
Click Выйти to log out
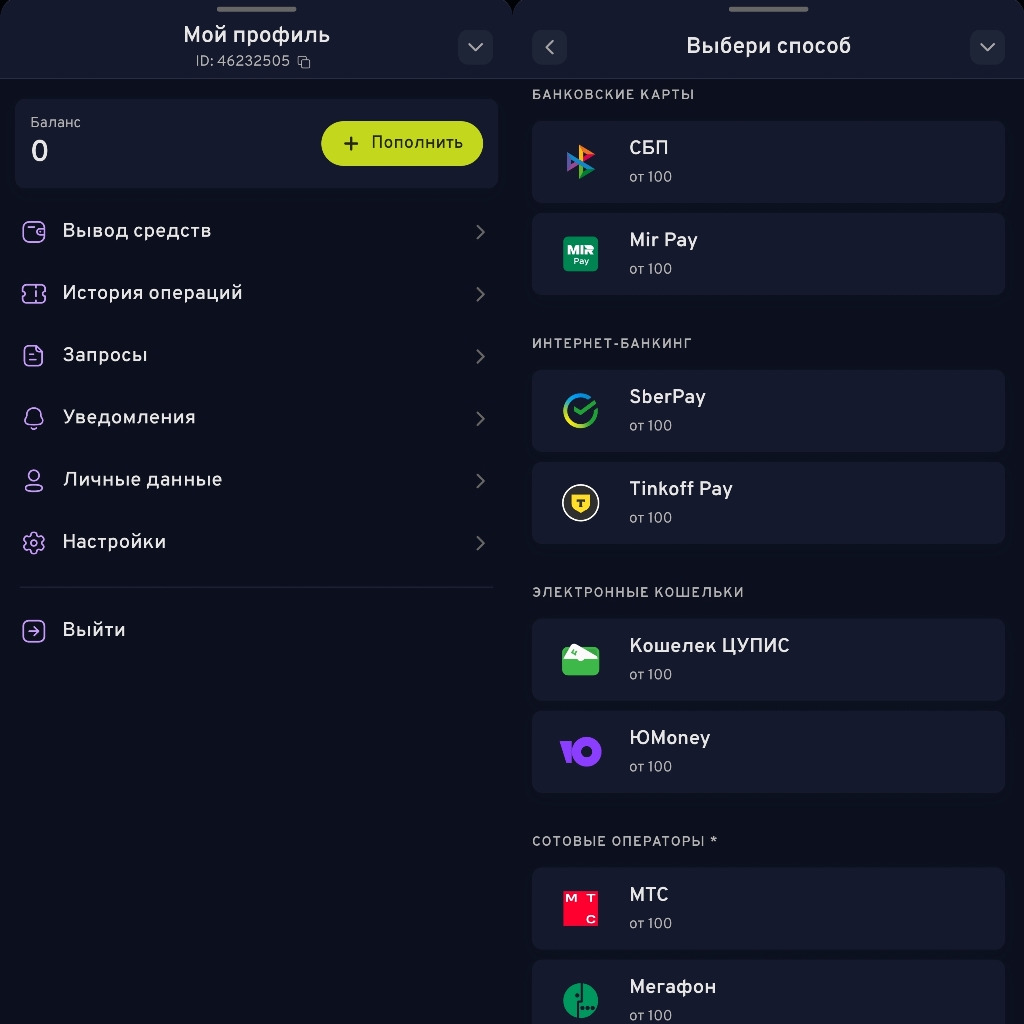[93, 630]
